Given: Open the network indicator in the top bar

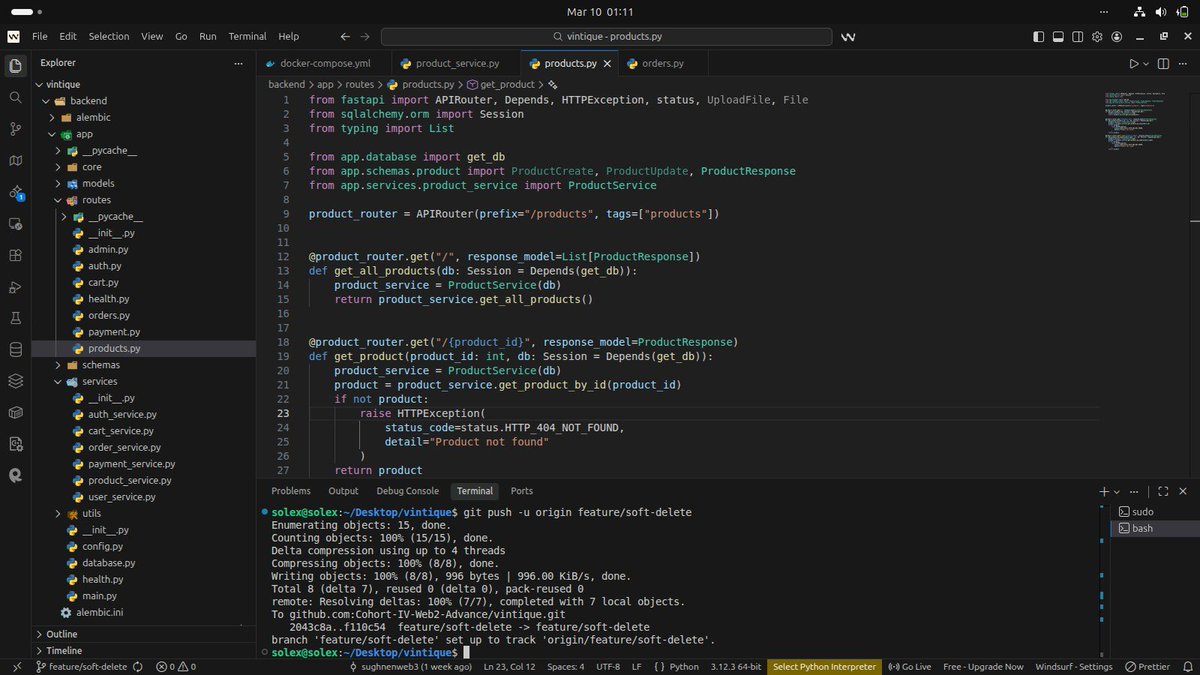Looking at the screenshot, I should [x=1139, y=12].
